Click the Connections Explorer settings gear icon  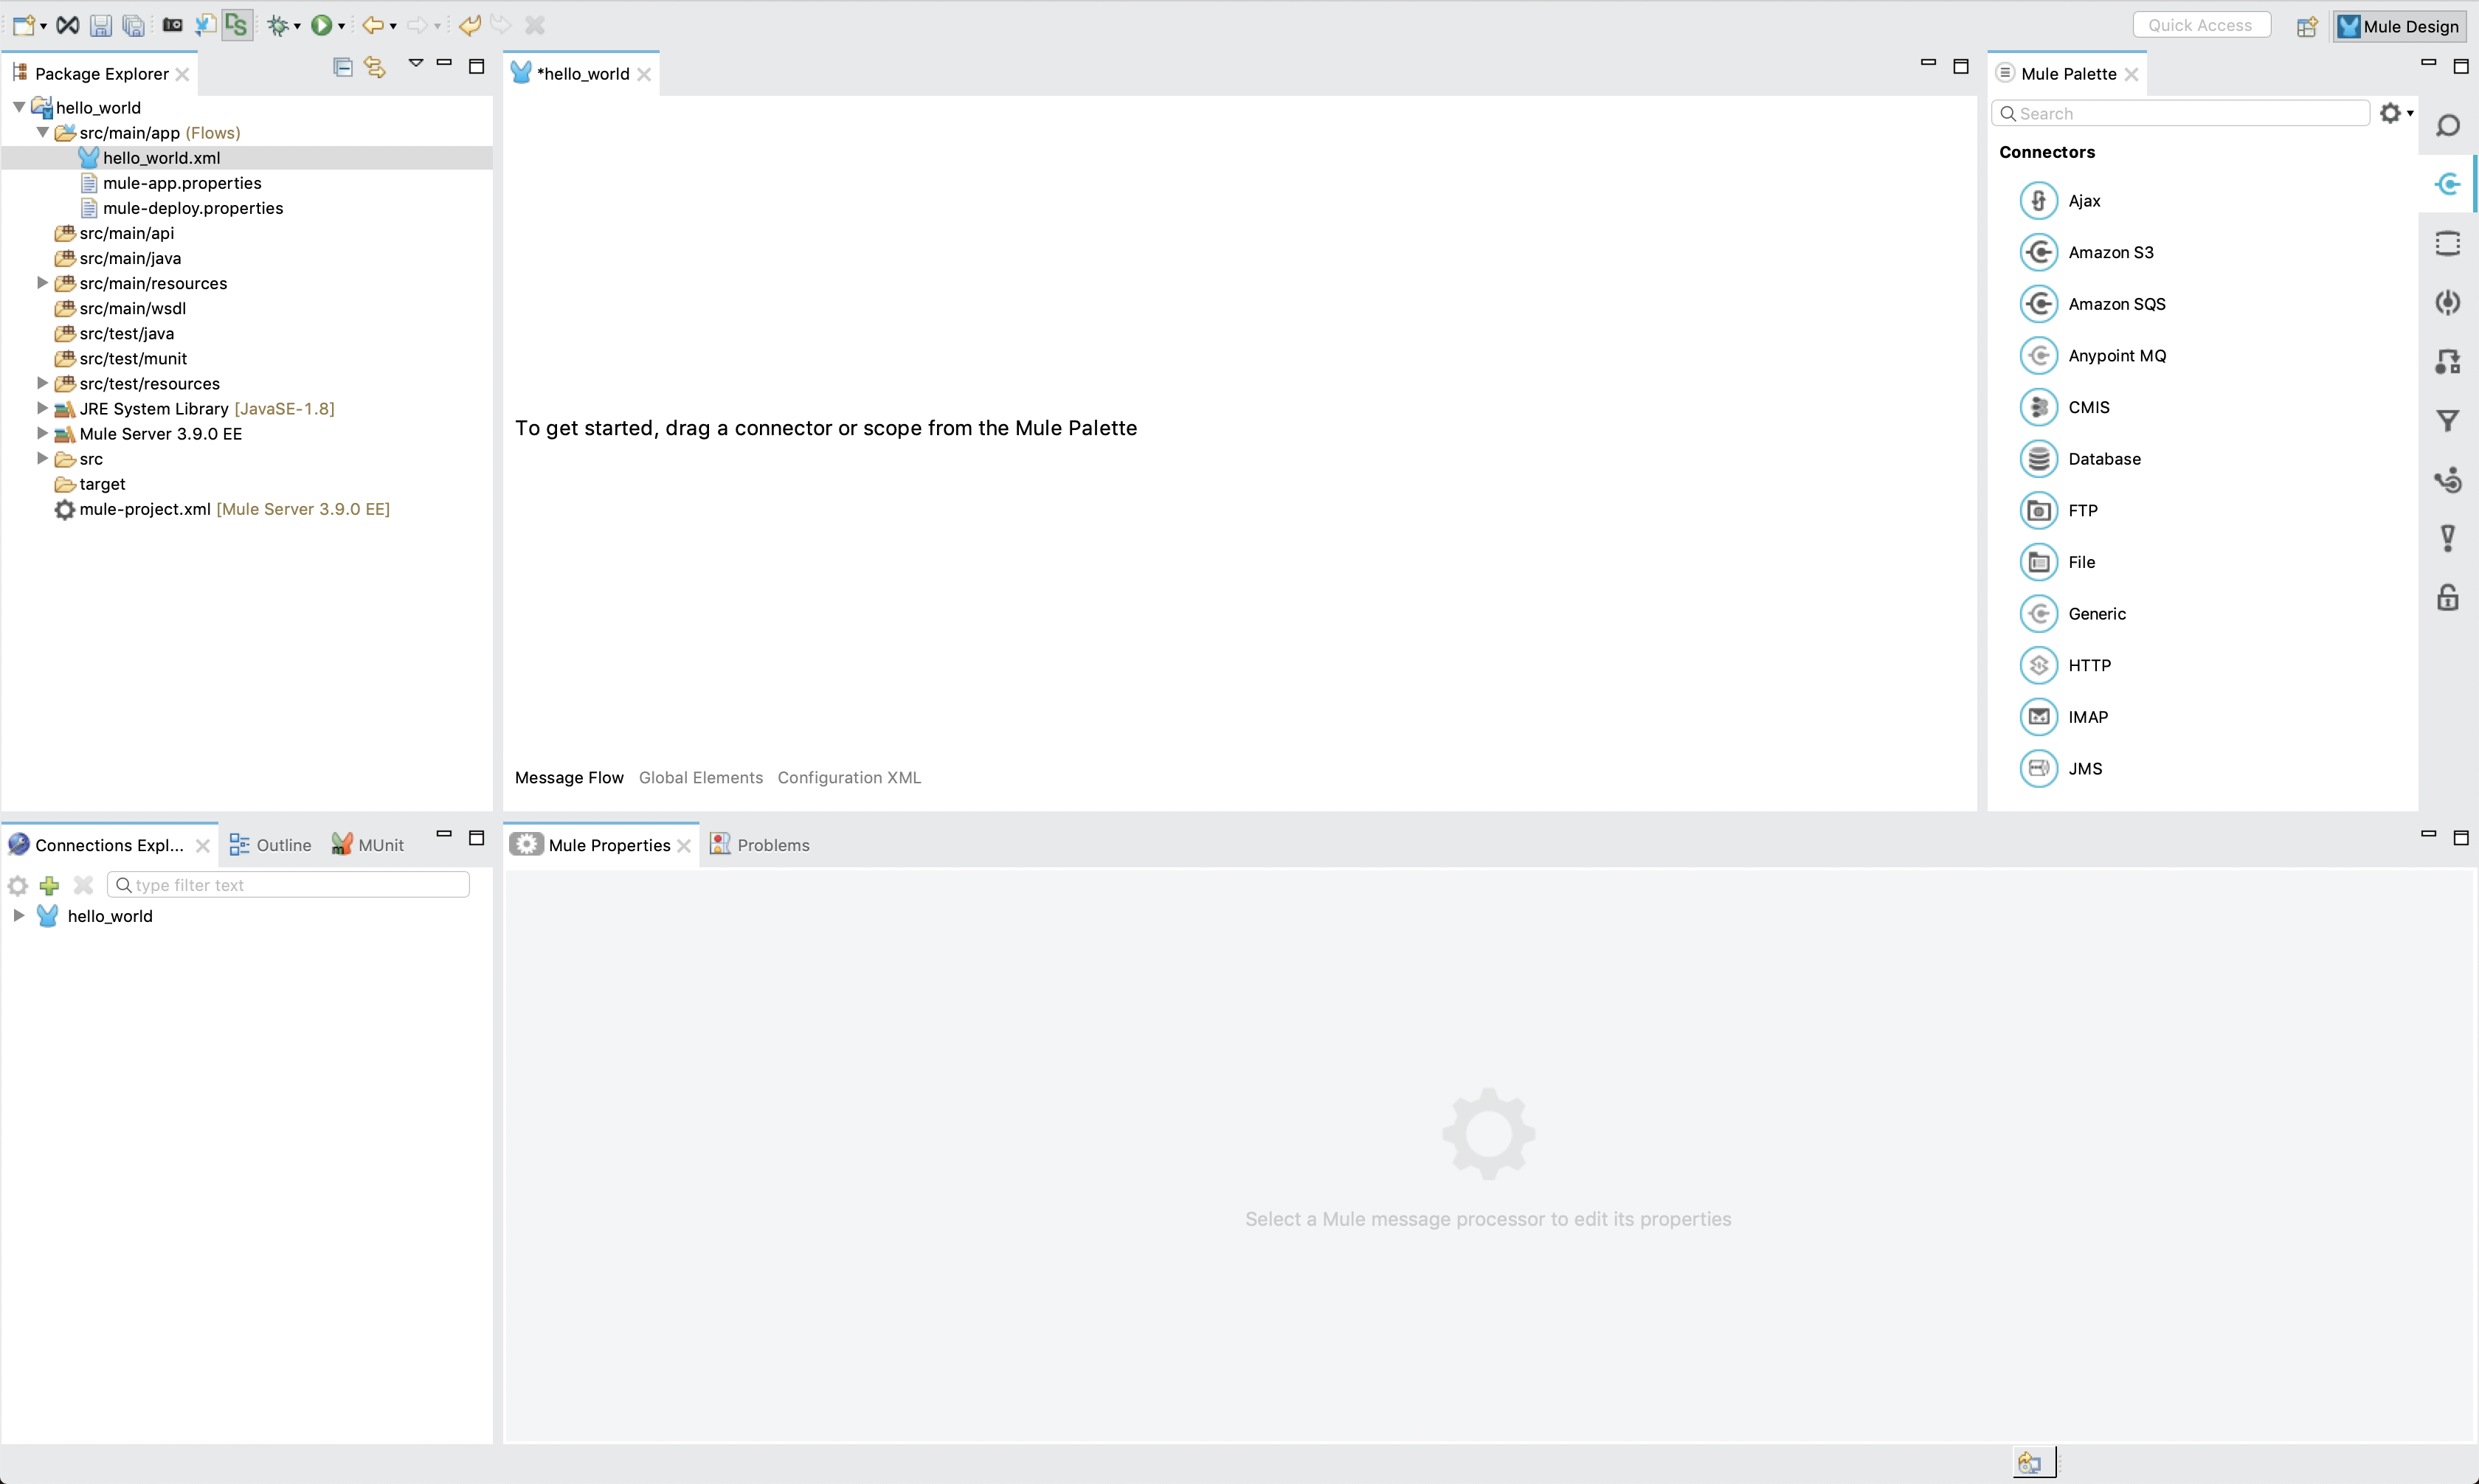click(x=17, y=885)
